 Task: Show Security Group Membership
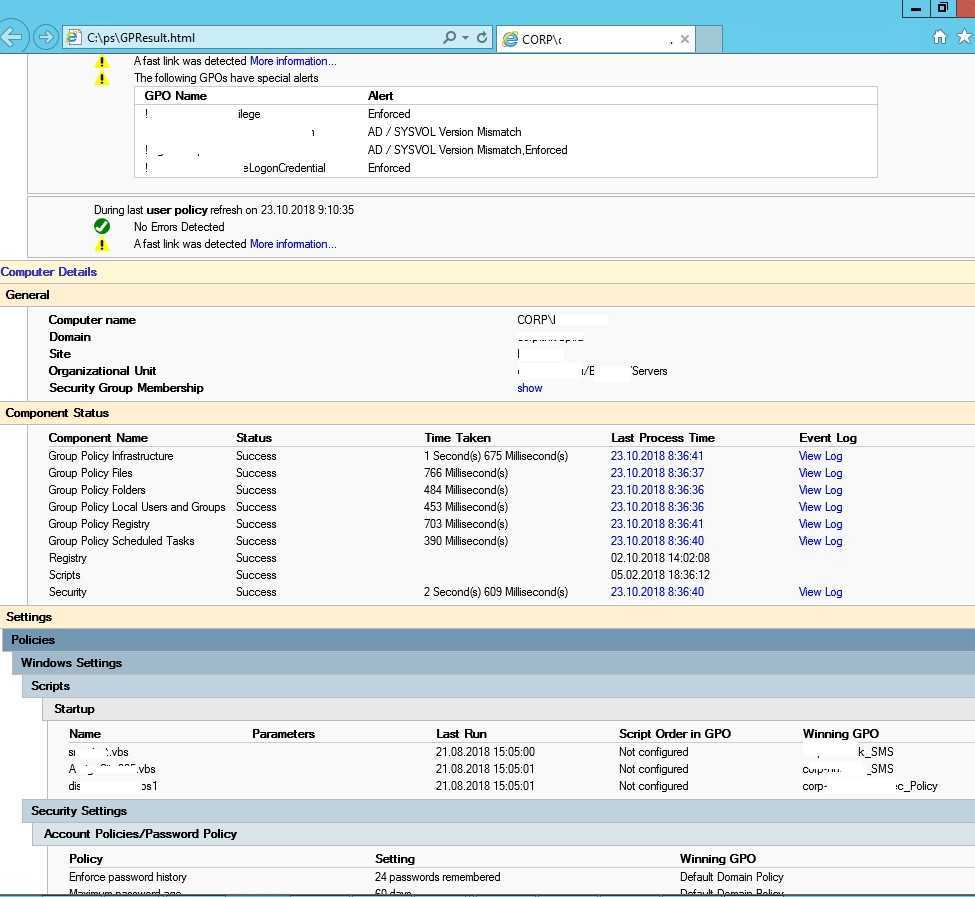pos(529,388)
